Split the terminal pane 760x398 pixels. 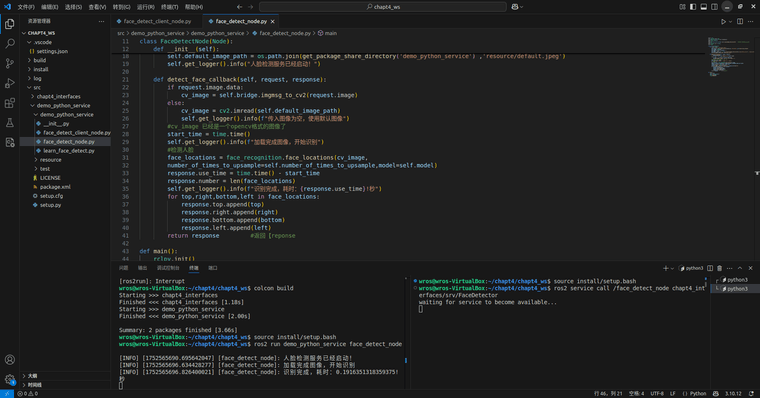coord(710,268)
